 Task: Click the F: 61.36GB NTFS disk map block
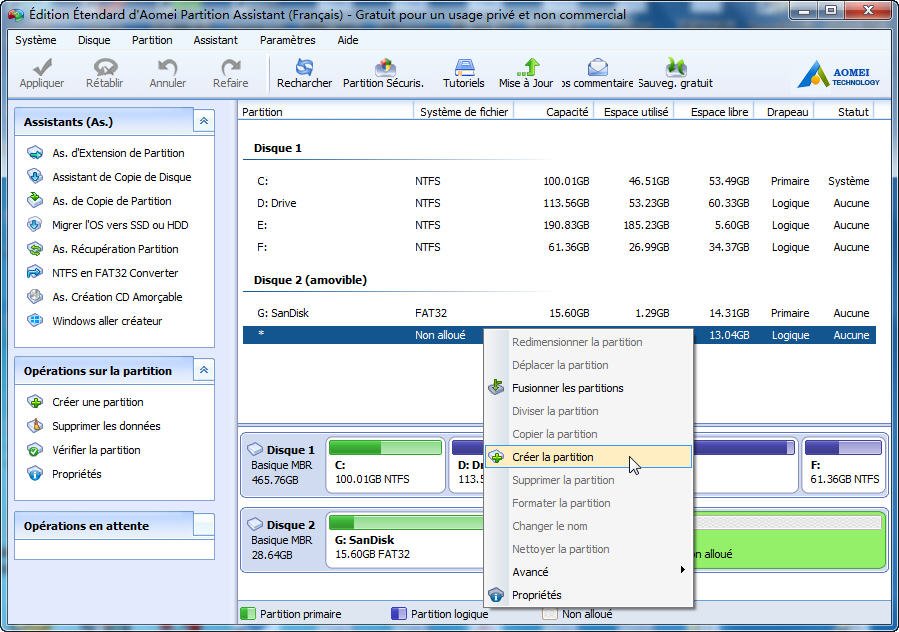pyautogui.click(x=844, y=465)
